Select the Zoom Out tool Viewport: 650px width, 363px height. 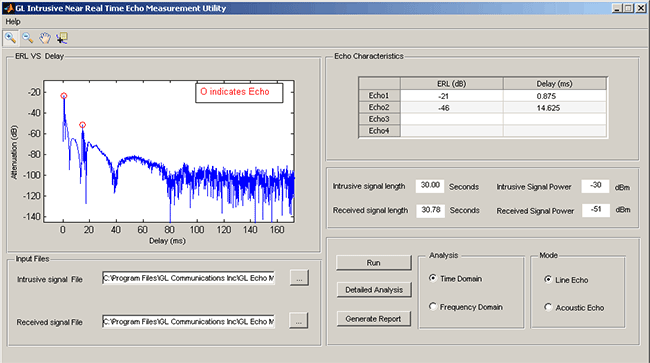point(28,38)
